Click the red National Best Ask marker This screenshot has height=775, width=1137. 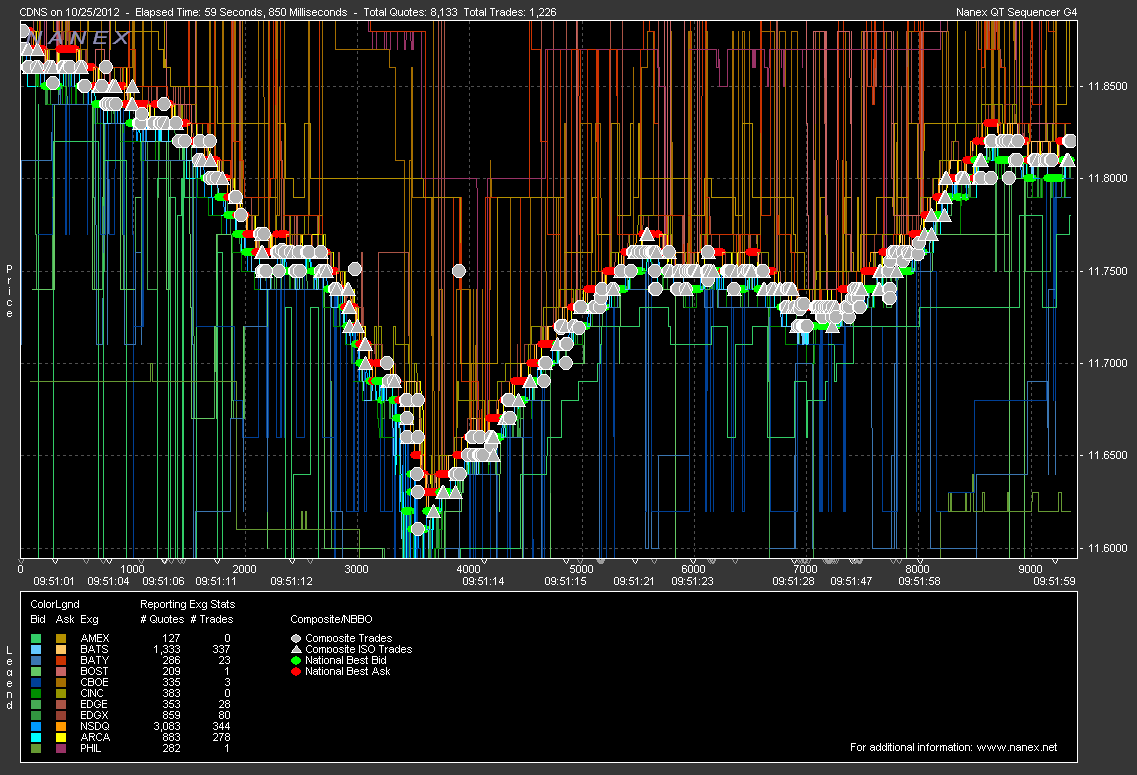pyautogui.click(x=296, y=671)
